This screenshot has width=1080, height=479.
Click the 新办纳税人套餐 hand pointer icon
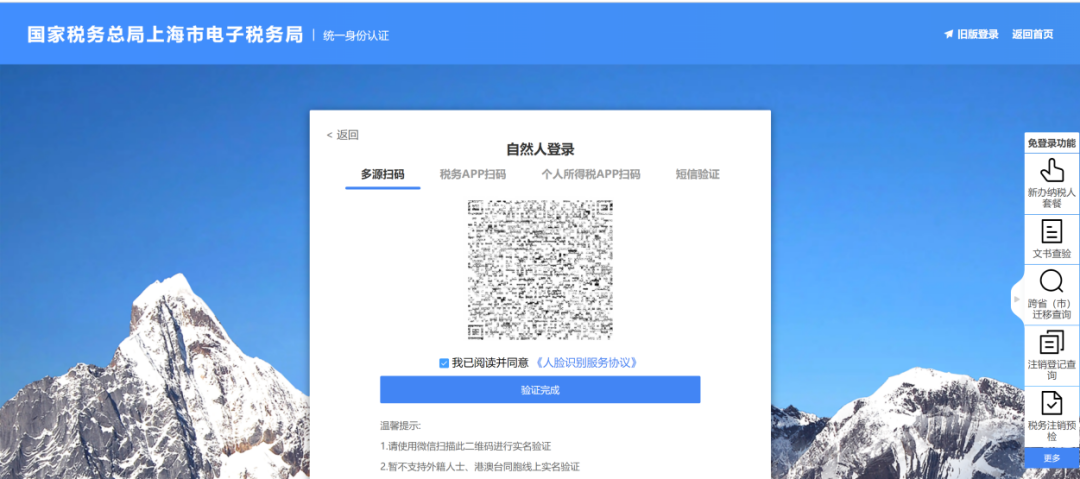coord(1051,170)
